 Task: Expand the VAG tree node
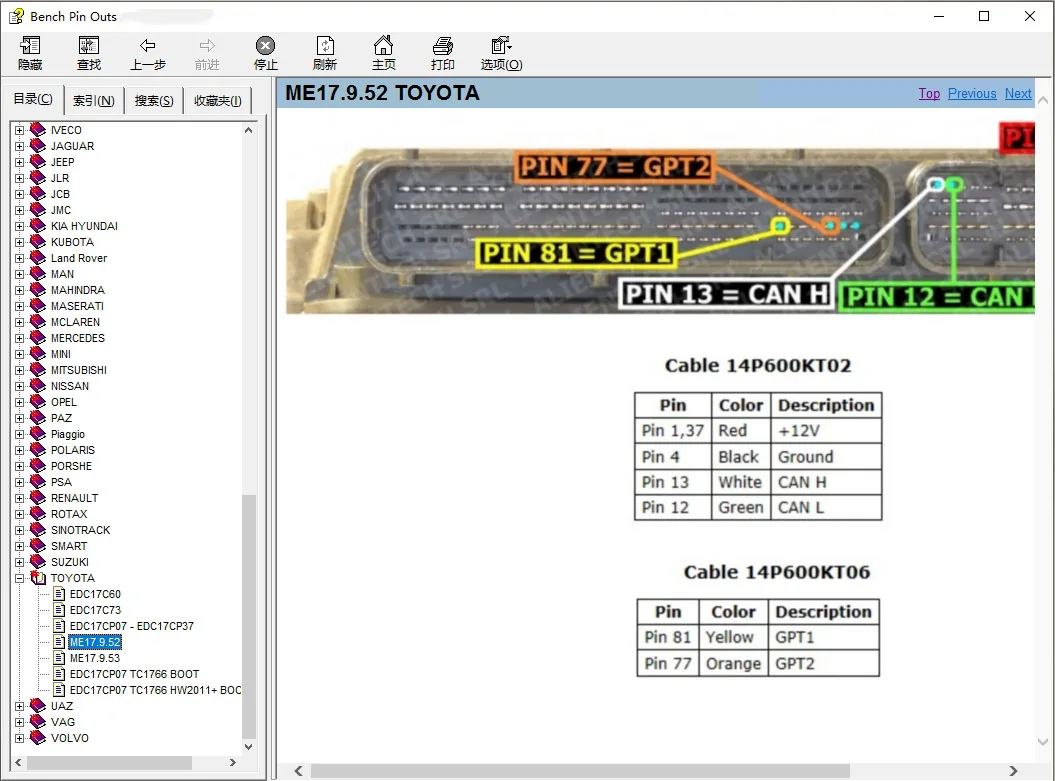20,722
